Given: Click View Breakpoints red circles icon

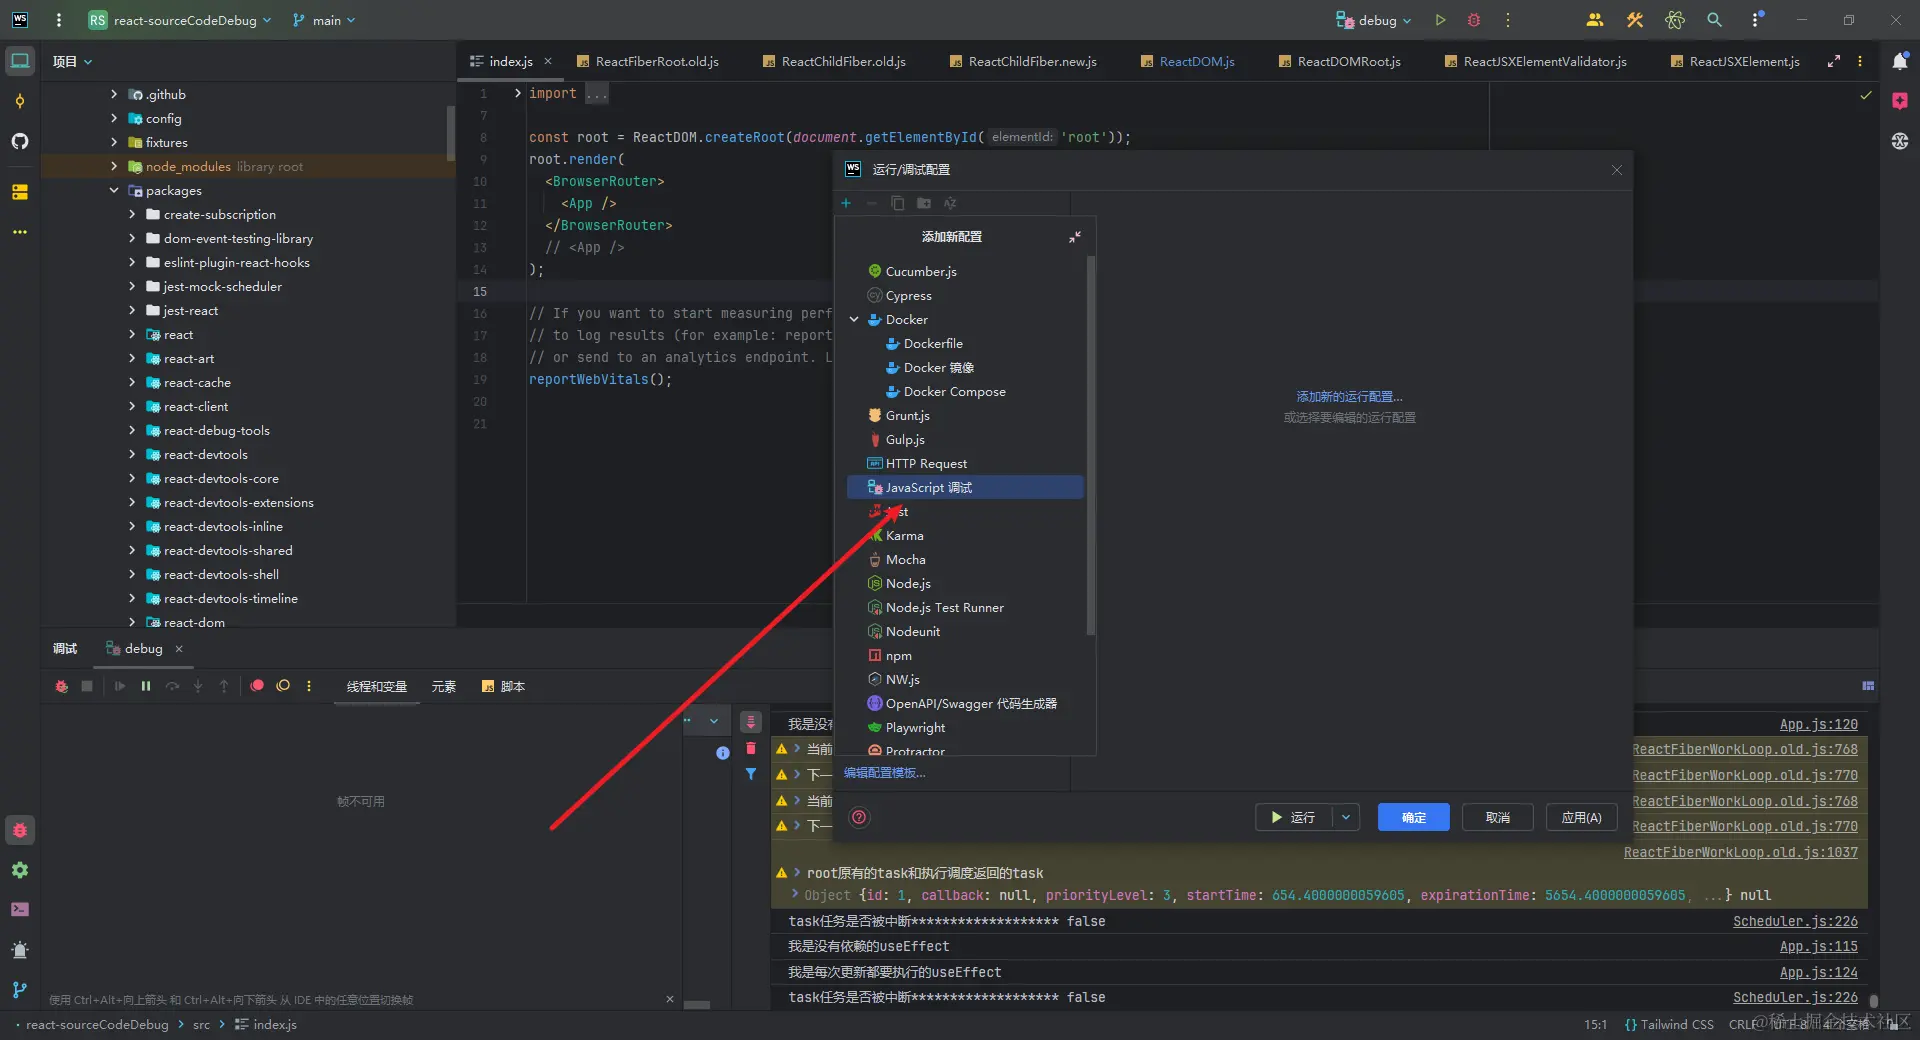Looking at the screenshot, I should pos(257,686).
